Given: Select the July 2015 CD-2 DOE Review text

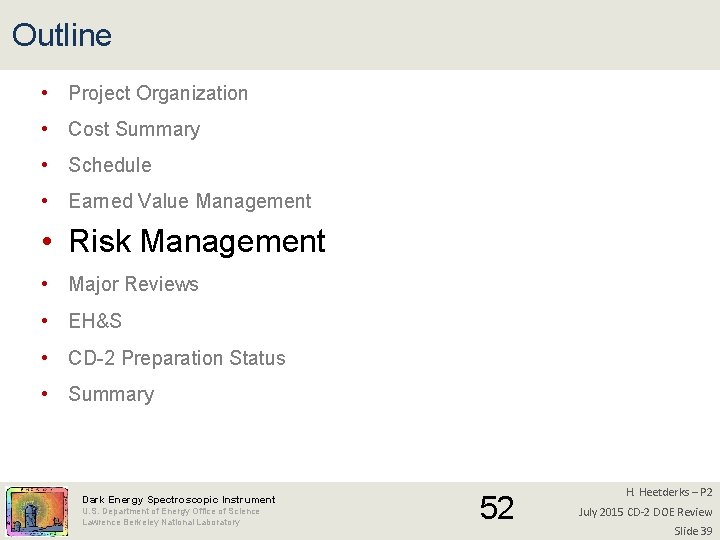Looking at the screenshot, I should click(x=645, y=512).
